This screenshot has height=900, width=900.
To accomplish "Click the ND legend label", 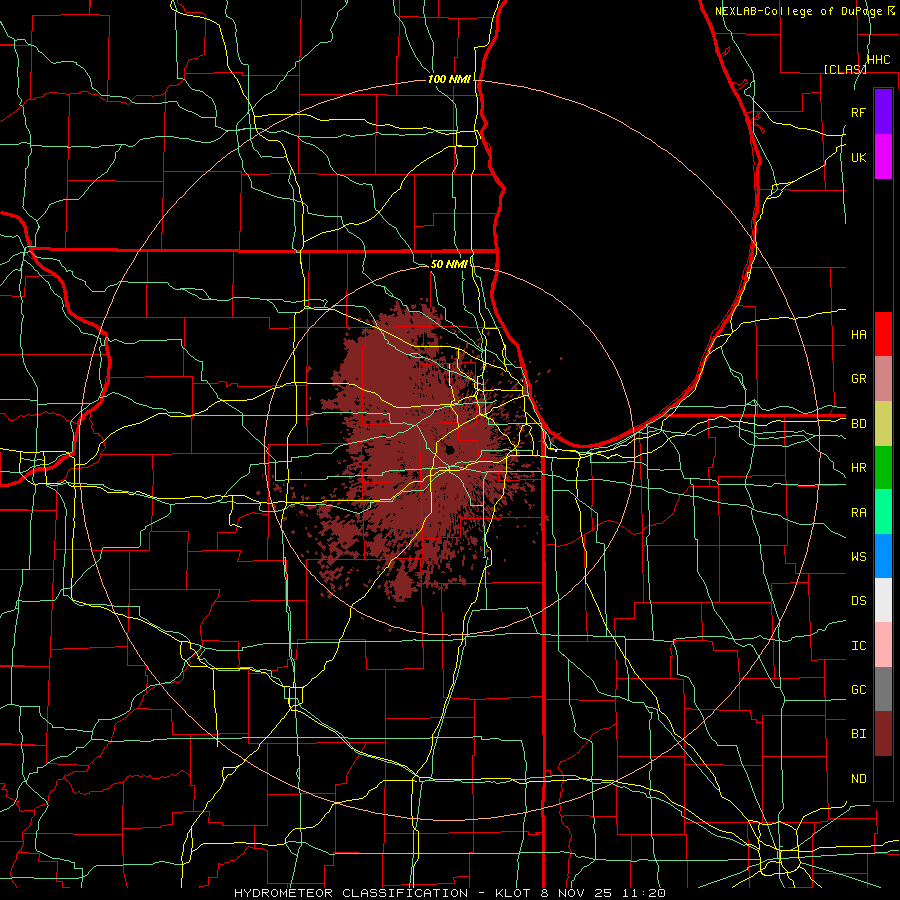I will pos(859,779).
